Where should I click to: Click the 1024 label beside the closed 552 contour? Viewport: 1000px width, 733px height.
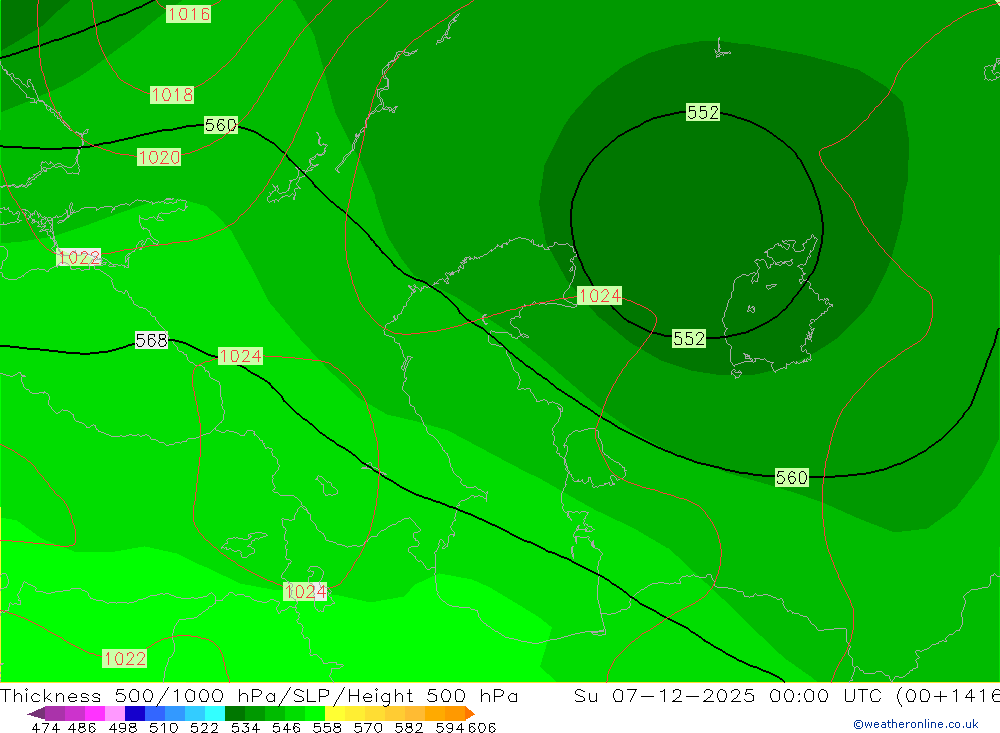[x=599, y=295]
